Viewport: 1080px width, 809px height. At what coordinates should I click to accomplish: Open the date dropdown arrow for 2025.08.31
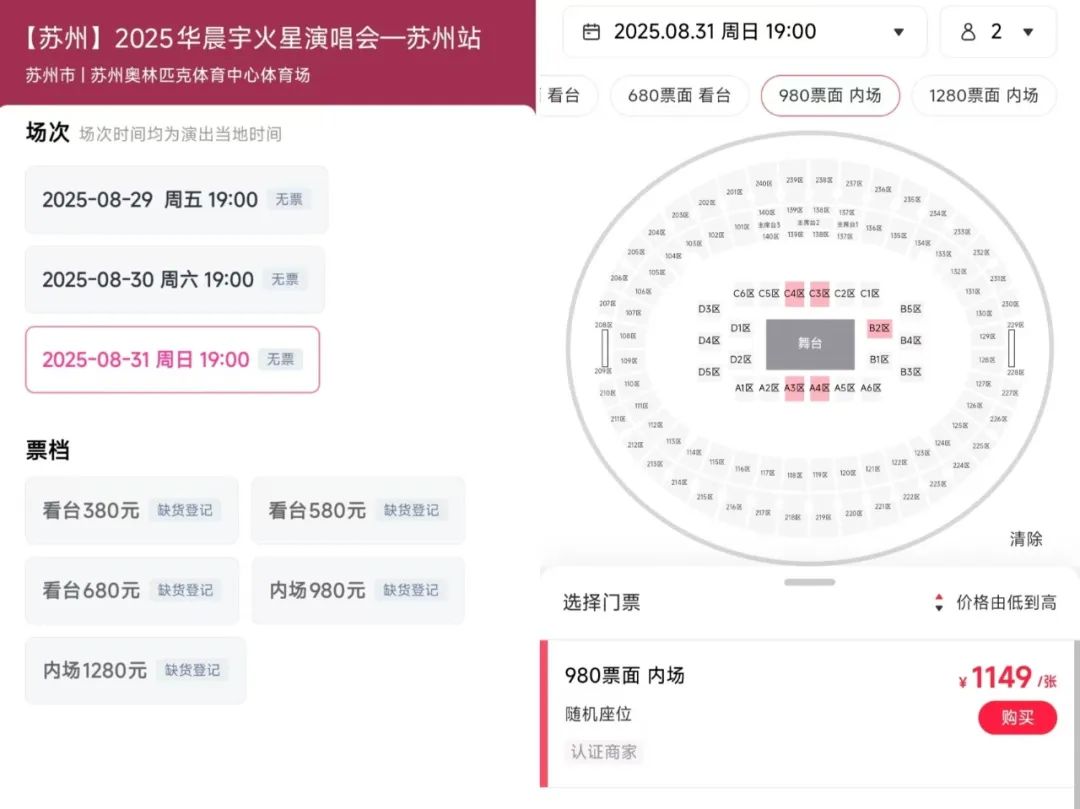[x=898, y=32]
